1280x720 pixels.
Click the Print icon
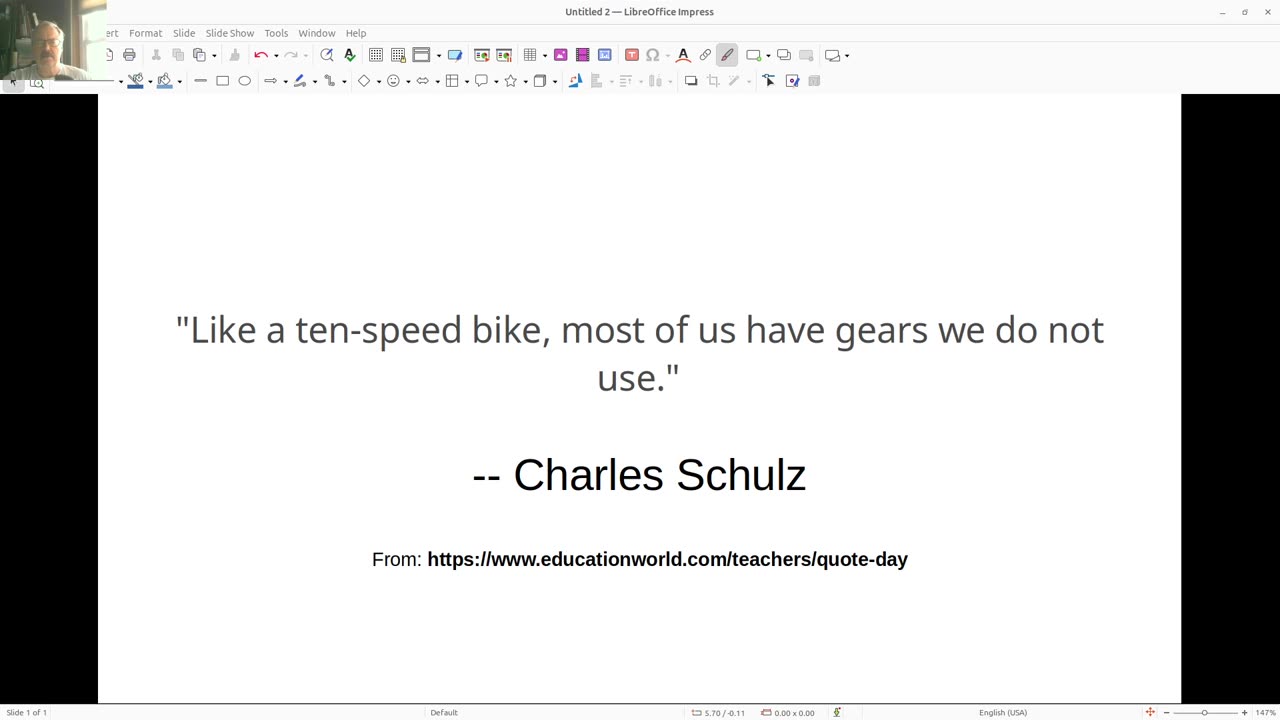129,55
